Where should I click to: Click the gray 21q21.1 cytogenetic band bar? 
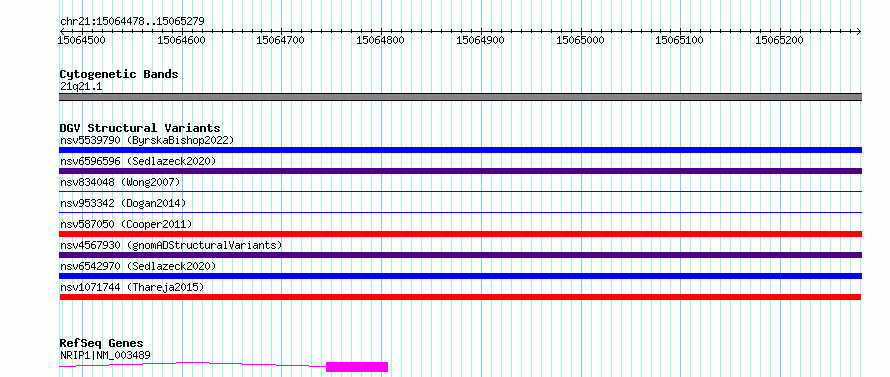(x=460, y=97)
